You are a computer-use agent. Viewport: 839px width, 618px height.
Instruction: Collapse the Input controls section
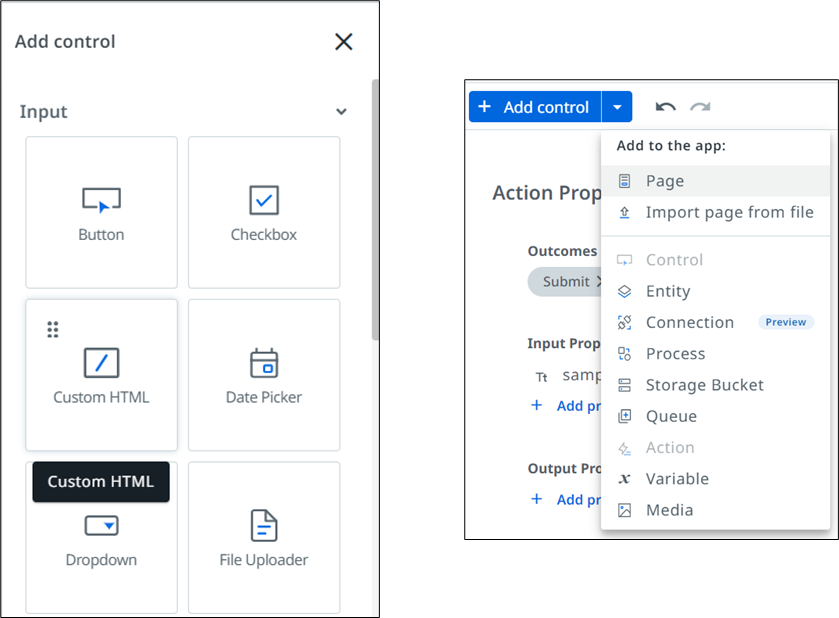click(341, 112)
